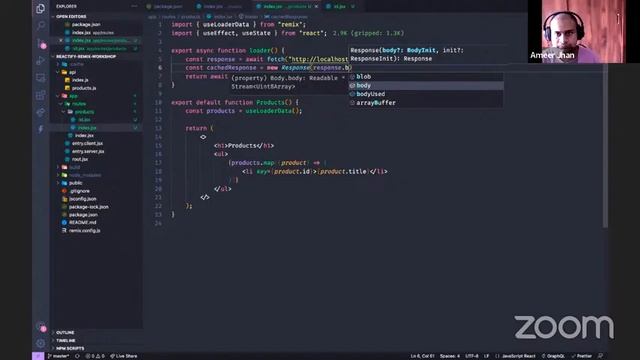Open package-lock.json file
This screenshot has width=640, height=360.
pyautogui.click(x=89, y=207)
